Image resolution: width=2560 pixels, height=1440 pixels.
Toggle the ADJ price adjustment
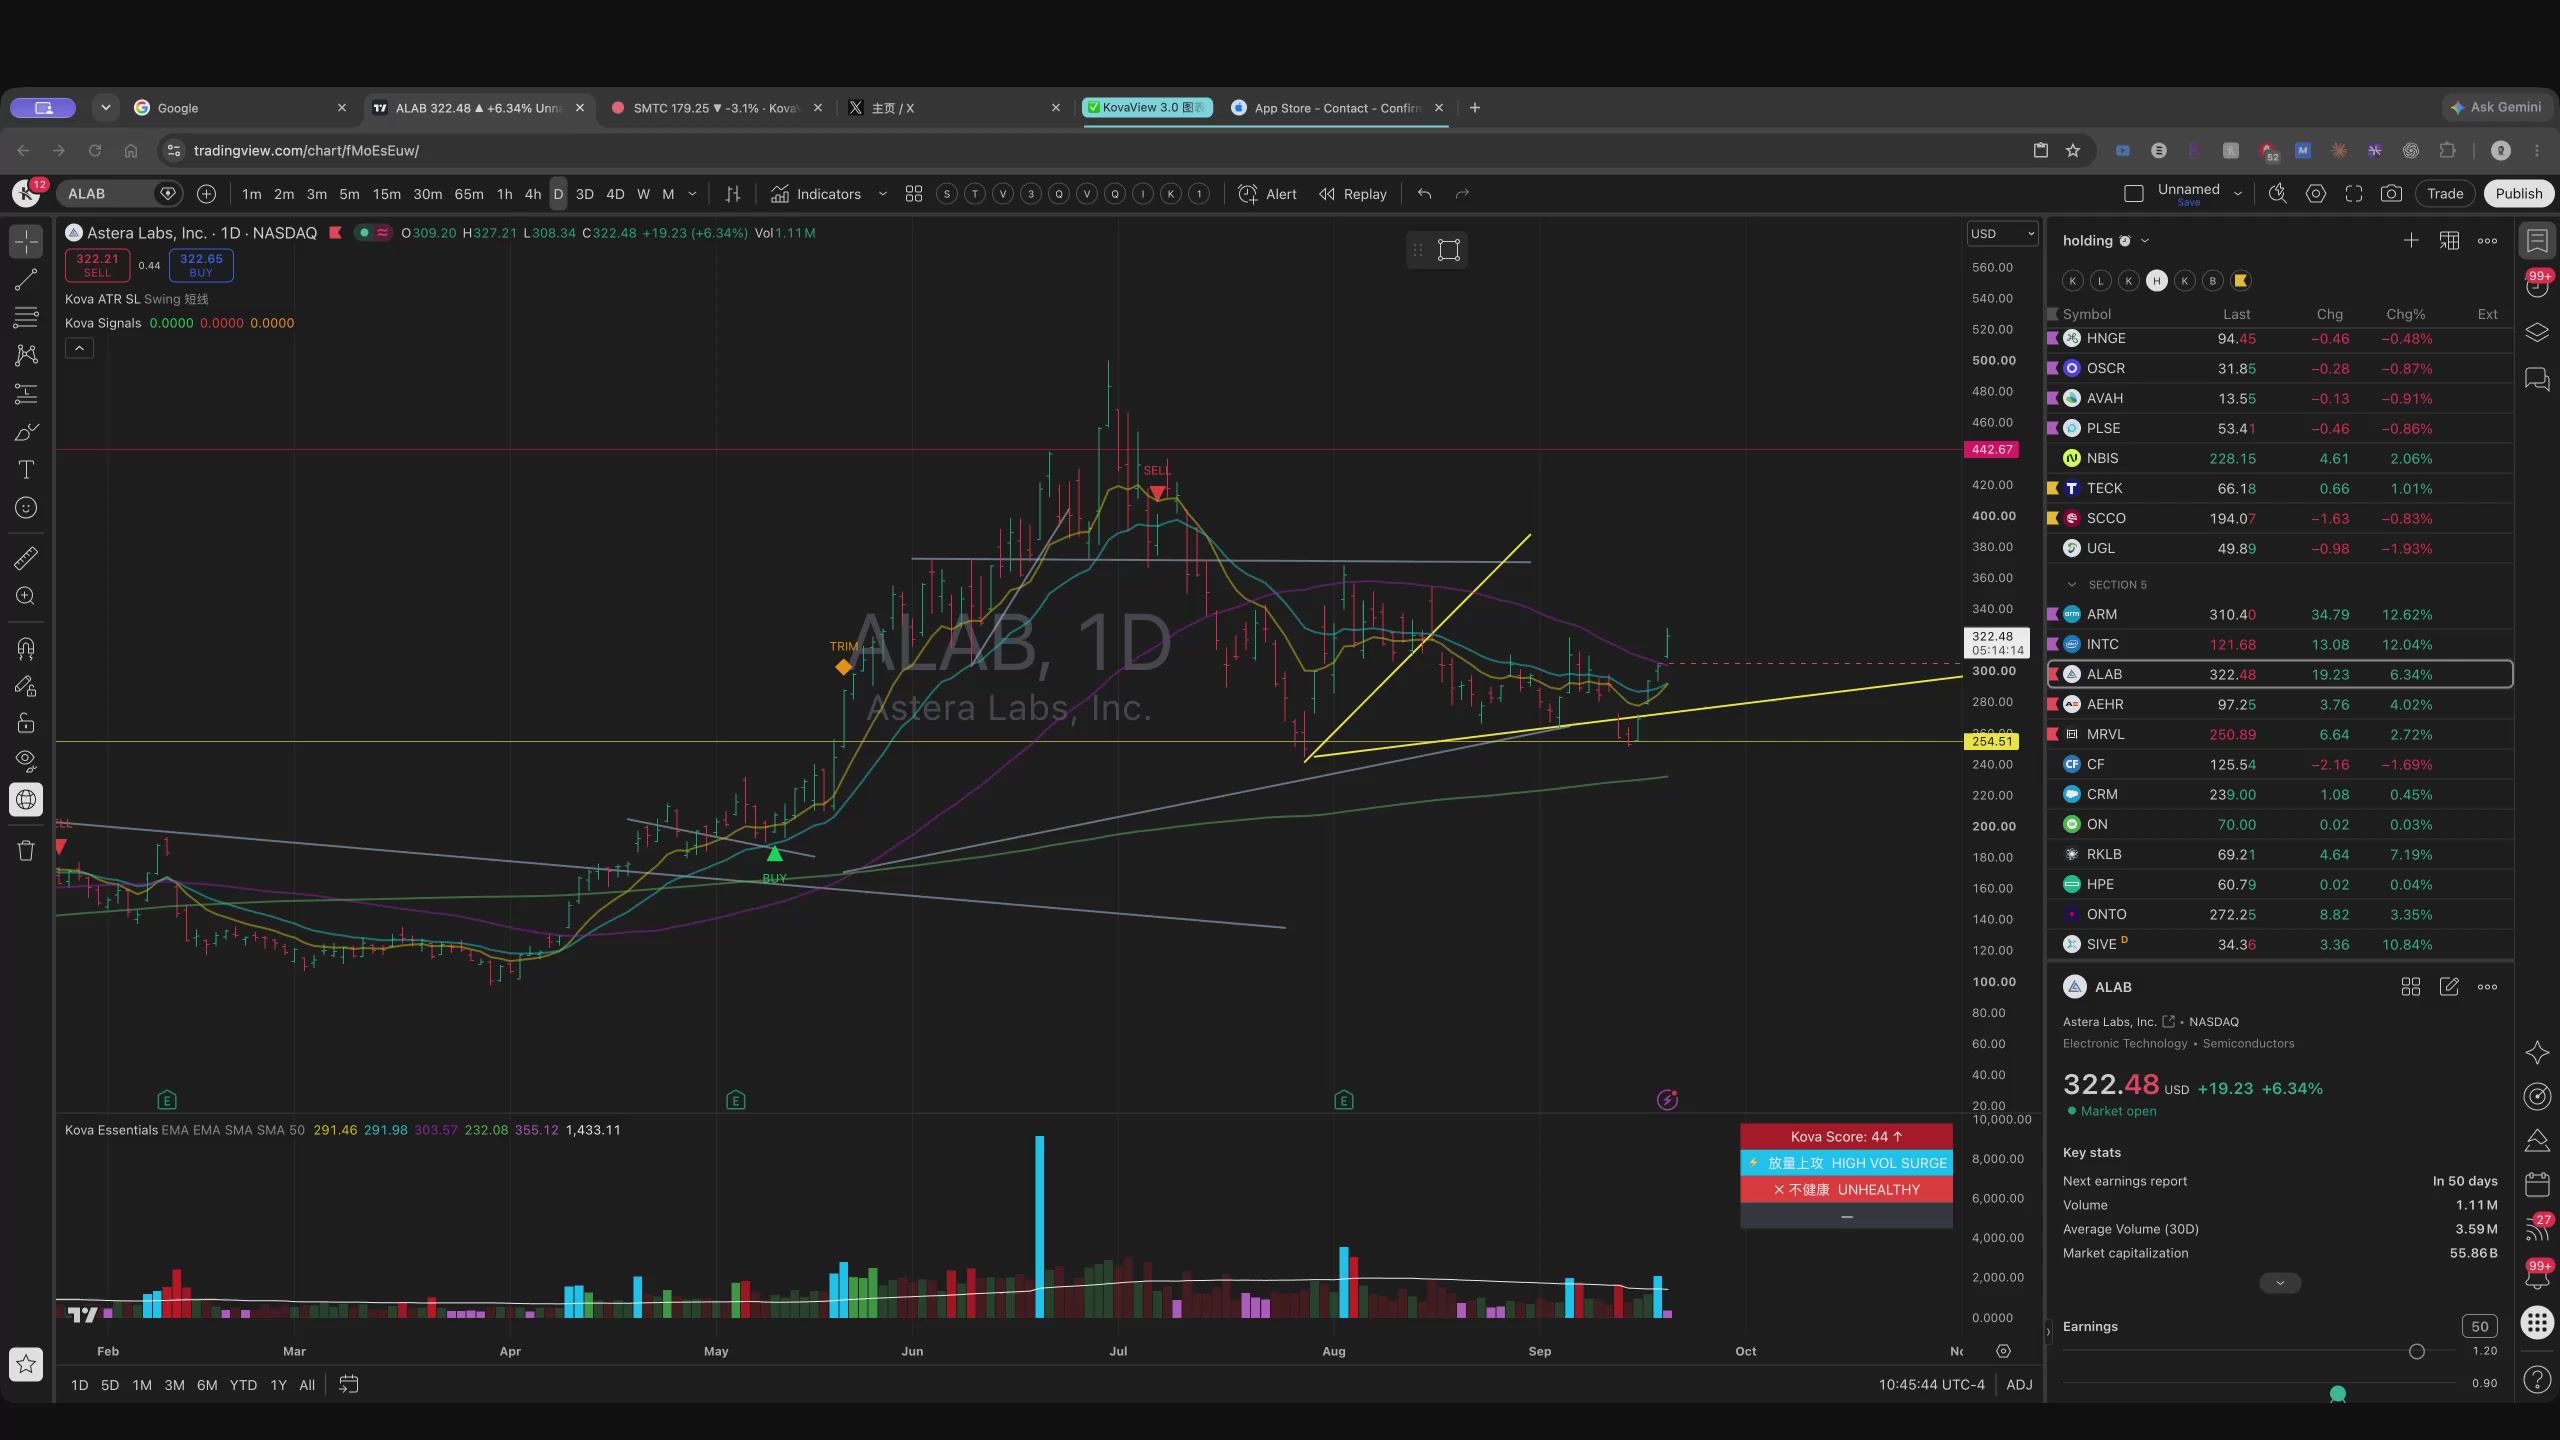[x=2019, y=1384]
